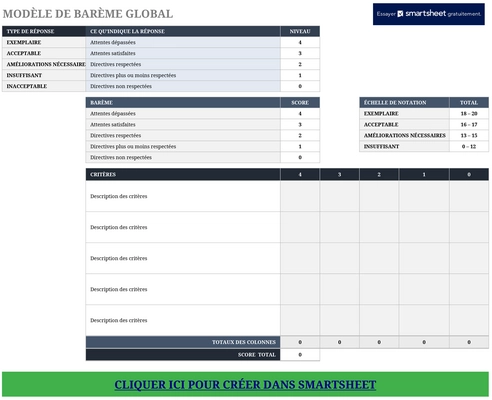
Task: Click the total range 16 - 17
Action: [469, 125]
